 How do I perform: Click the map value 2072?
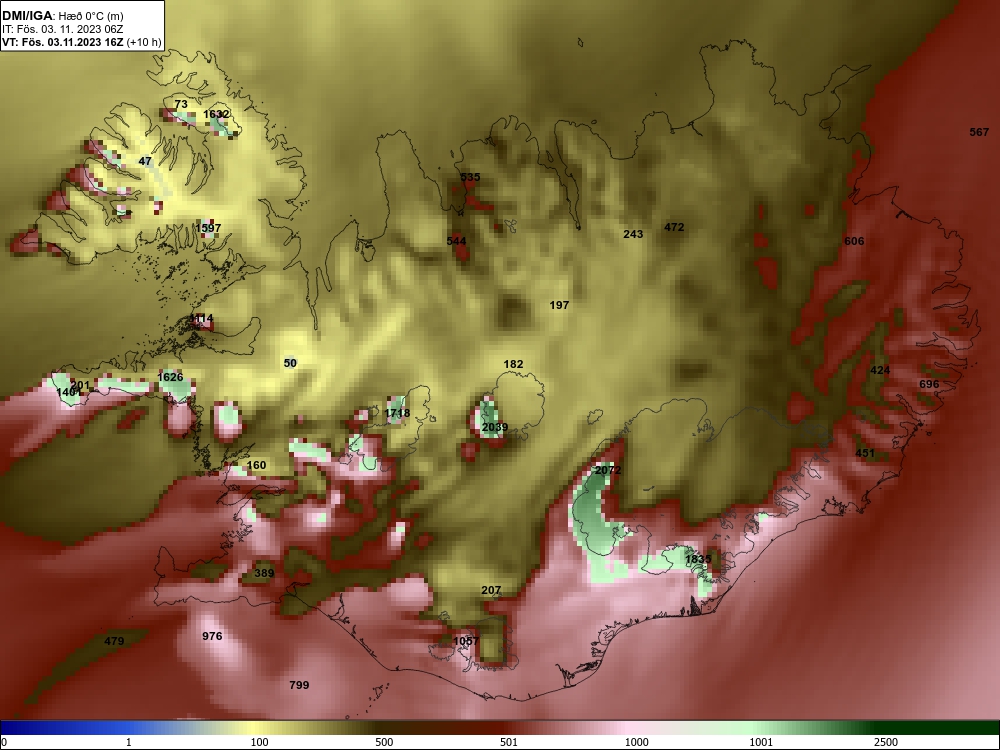[608, 470]
